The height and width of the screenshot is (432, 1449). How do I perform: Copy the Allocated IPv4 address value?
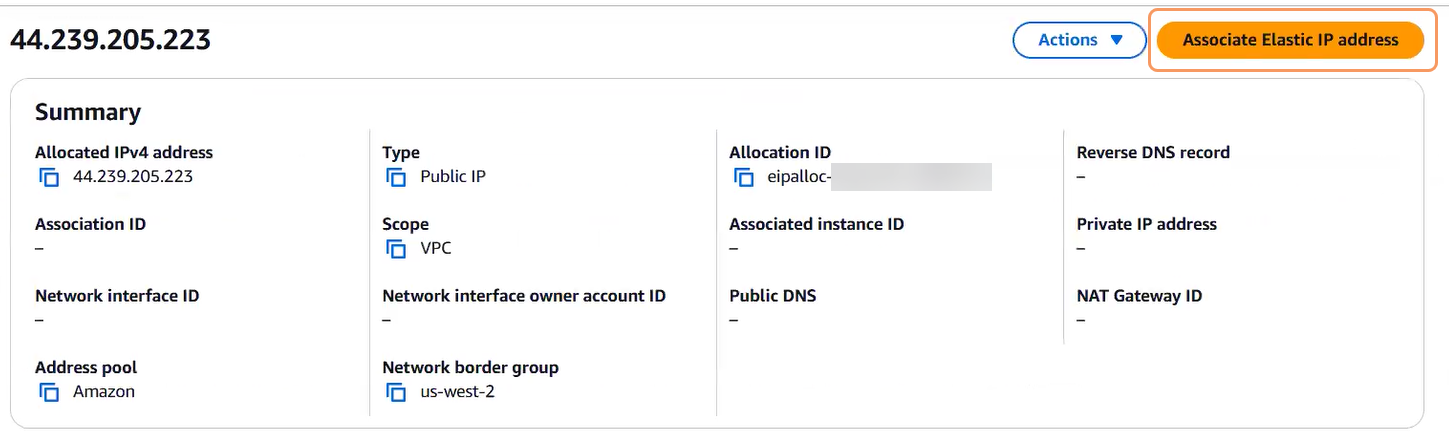pyautogui.click(x=49, y=177)
